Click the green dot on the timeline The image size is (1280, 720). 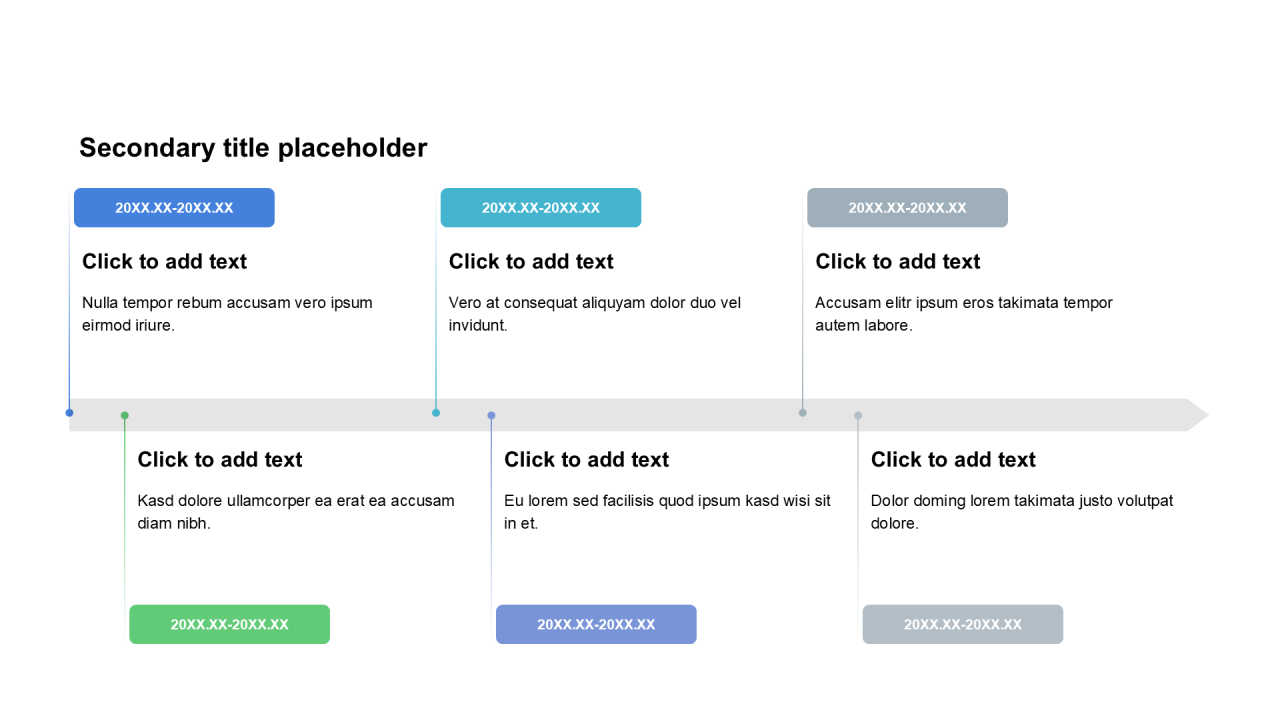click(x=125, y=415)
